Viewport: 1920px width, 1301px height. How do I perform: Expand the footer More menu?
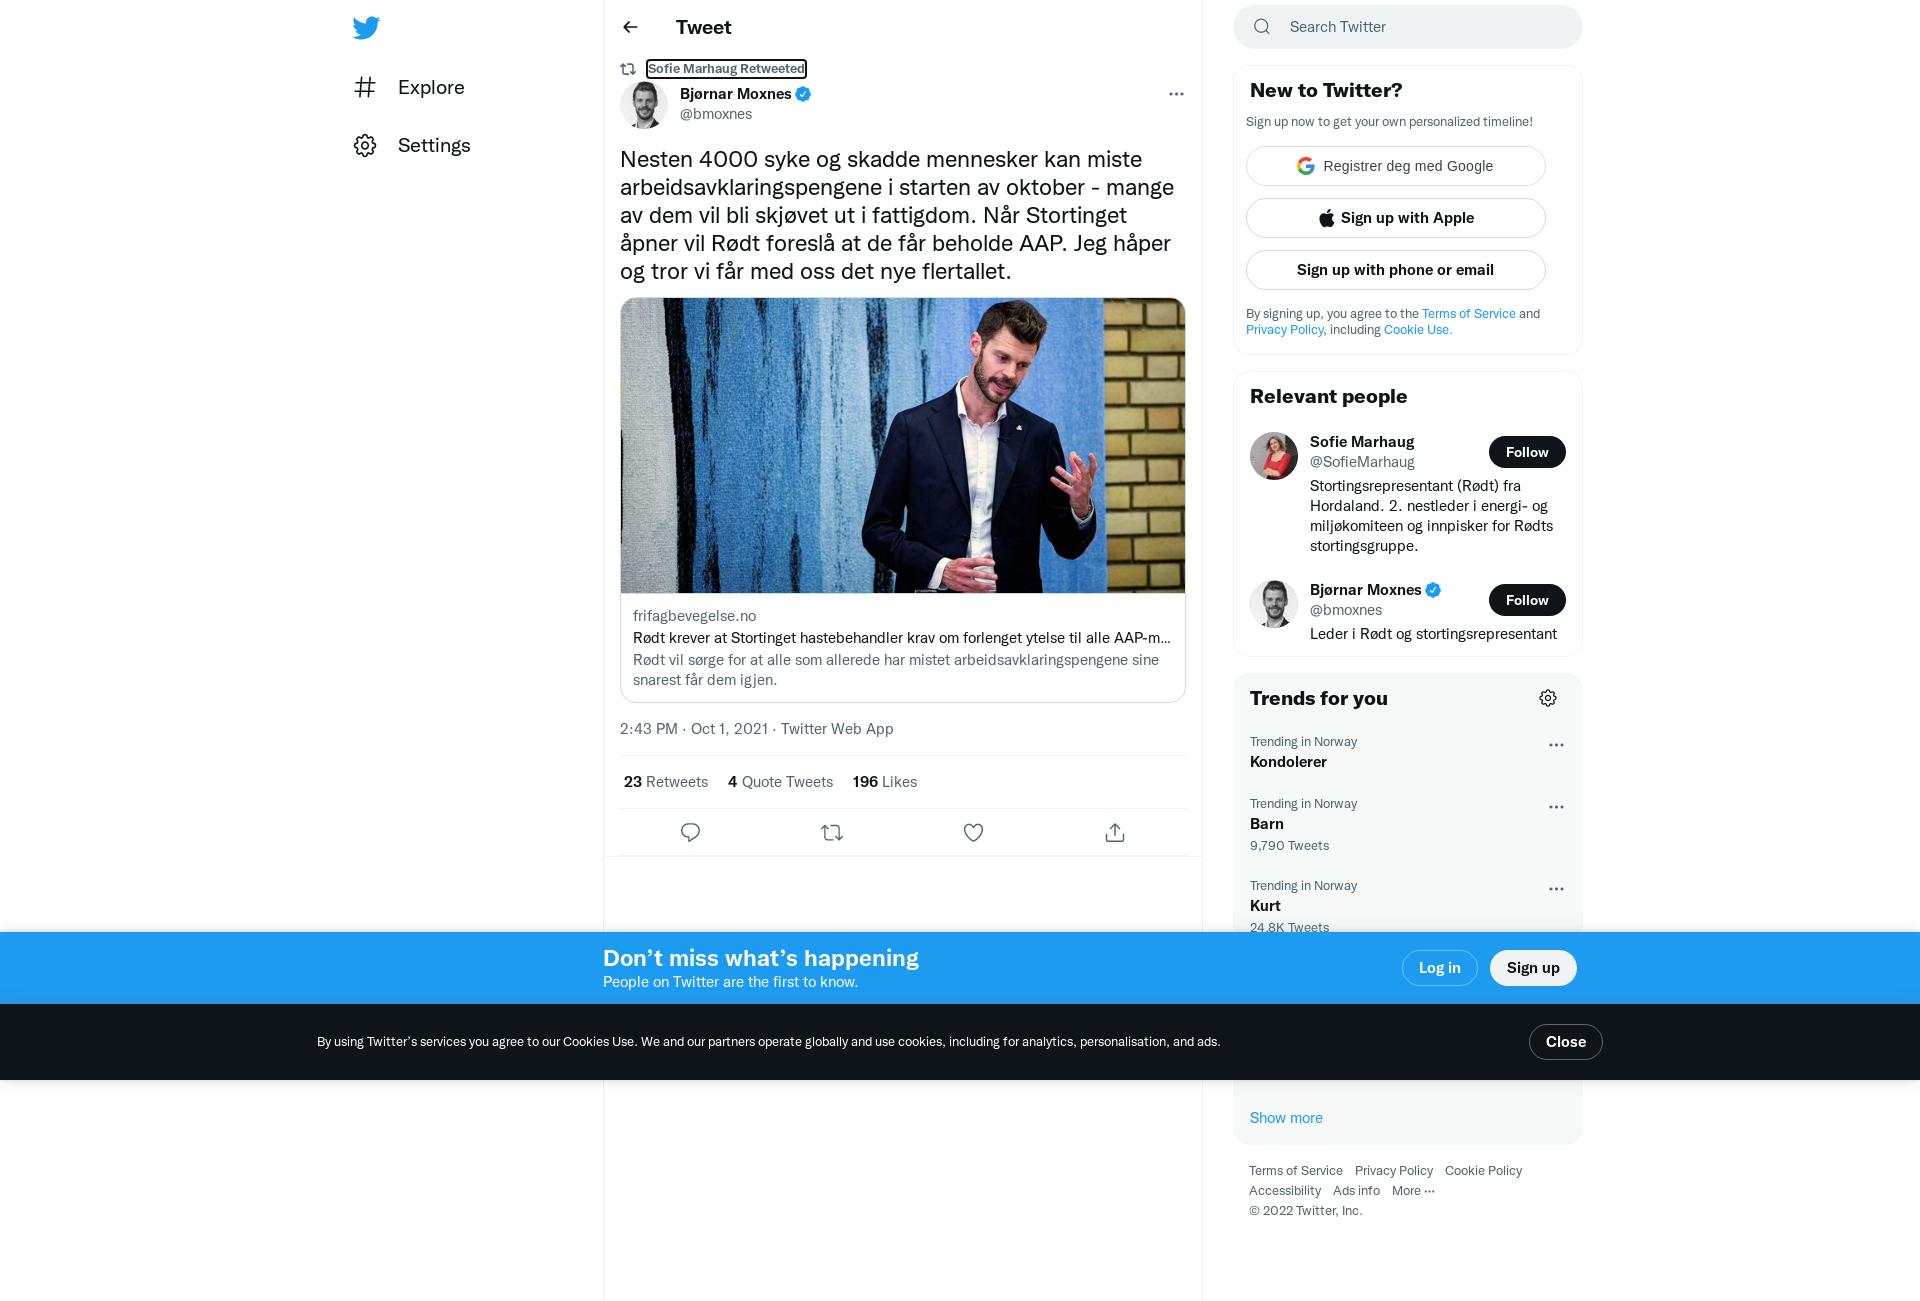(x=1413, y=1190)
